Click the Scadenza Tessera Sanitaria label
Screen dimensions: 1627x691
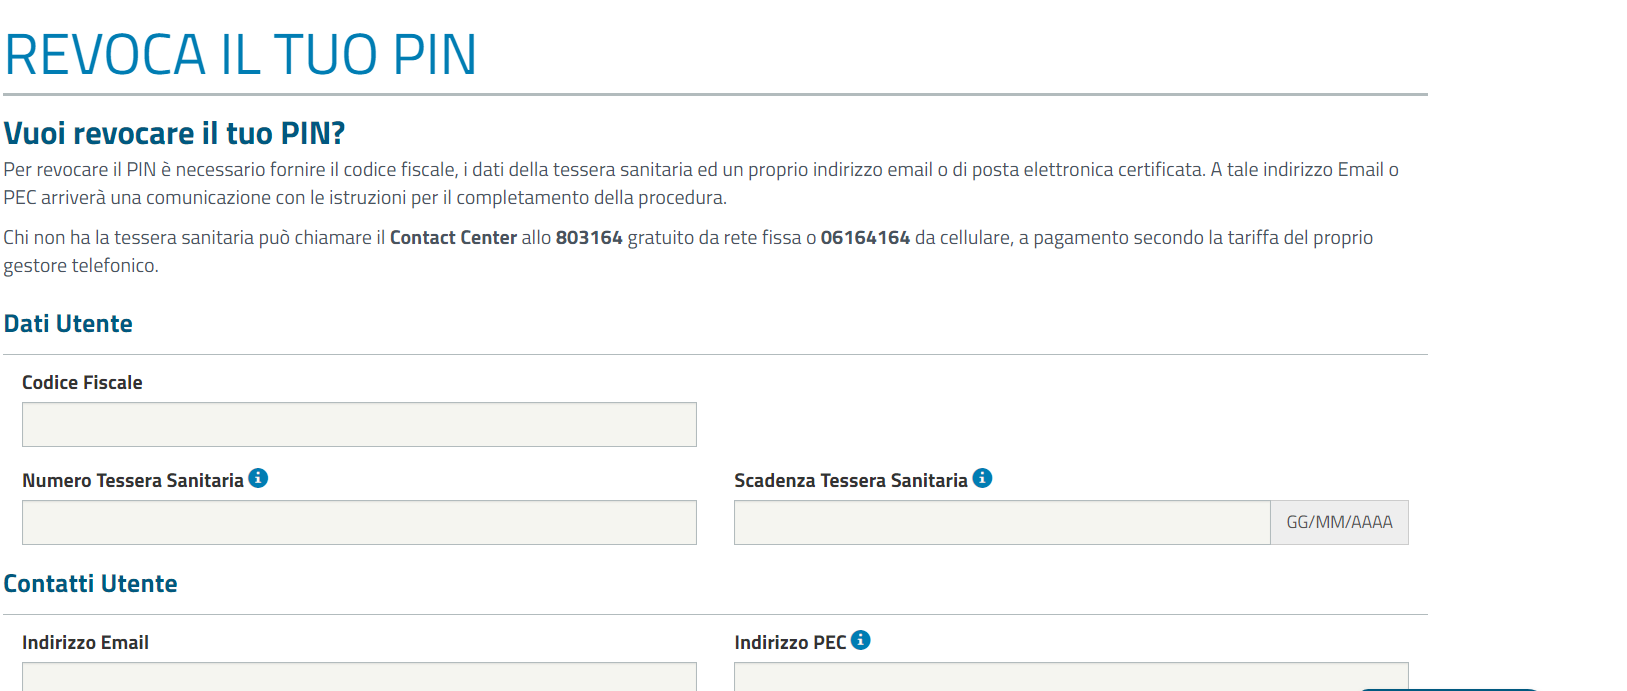(x=851, y=481)
